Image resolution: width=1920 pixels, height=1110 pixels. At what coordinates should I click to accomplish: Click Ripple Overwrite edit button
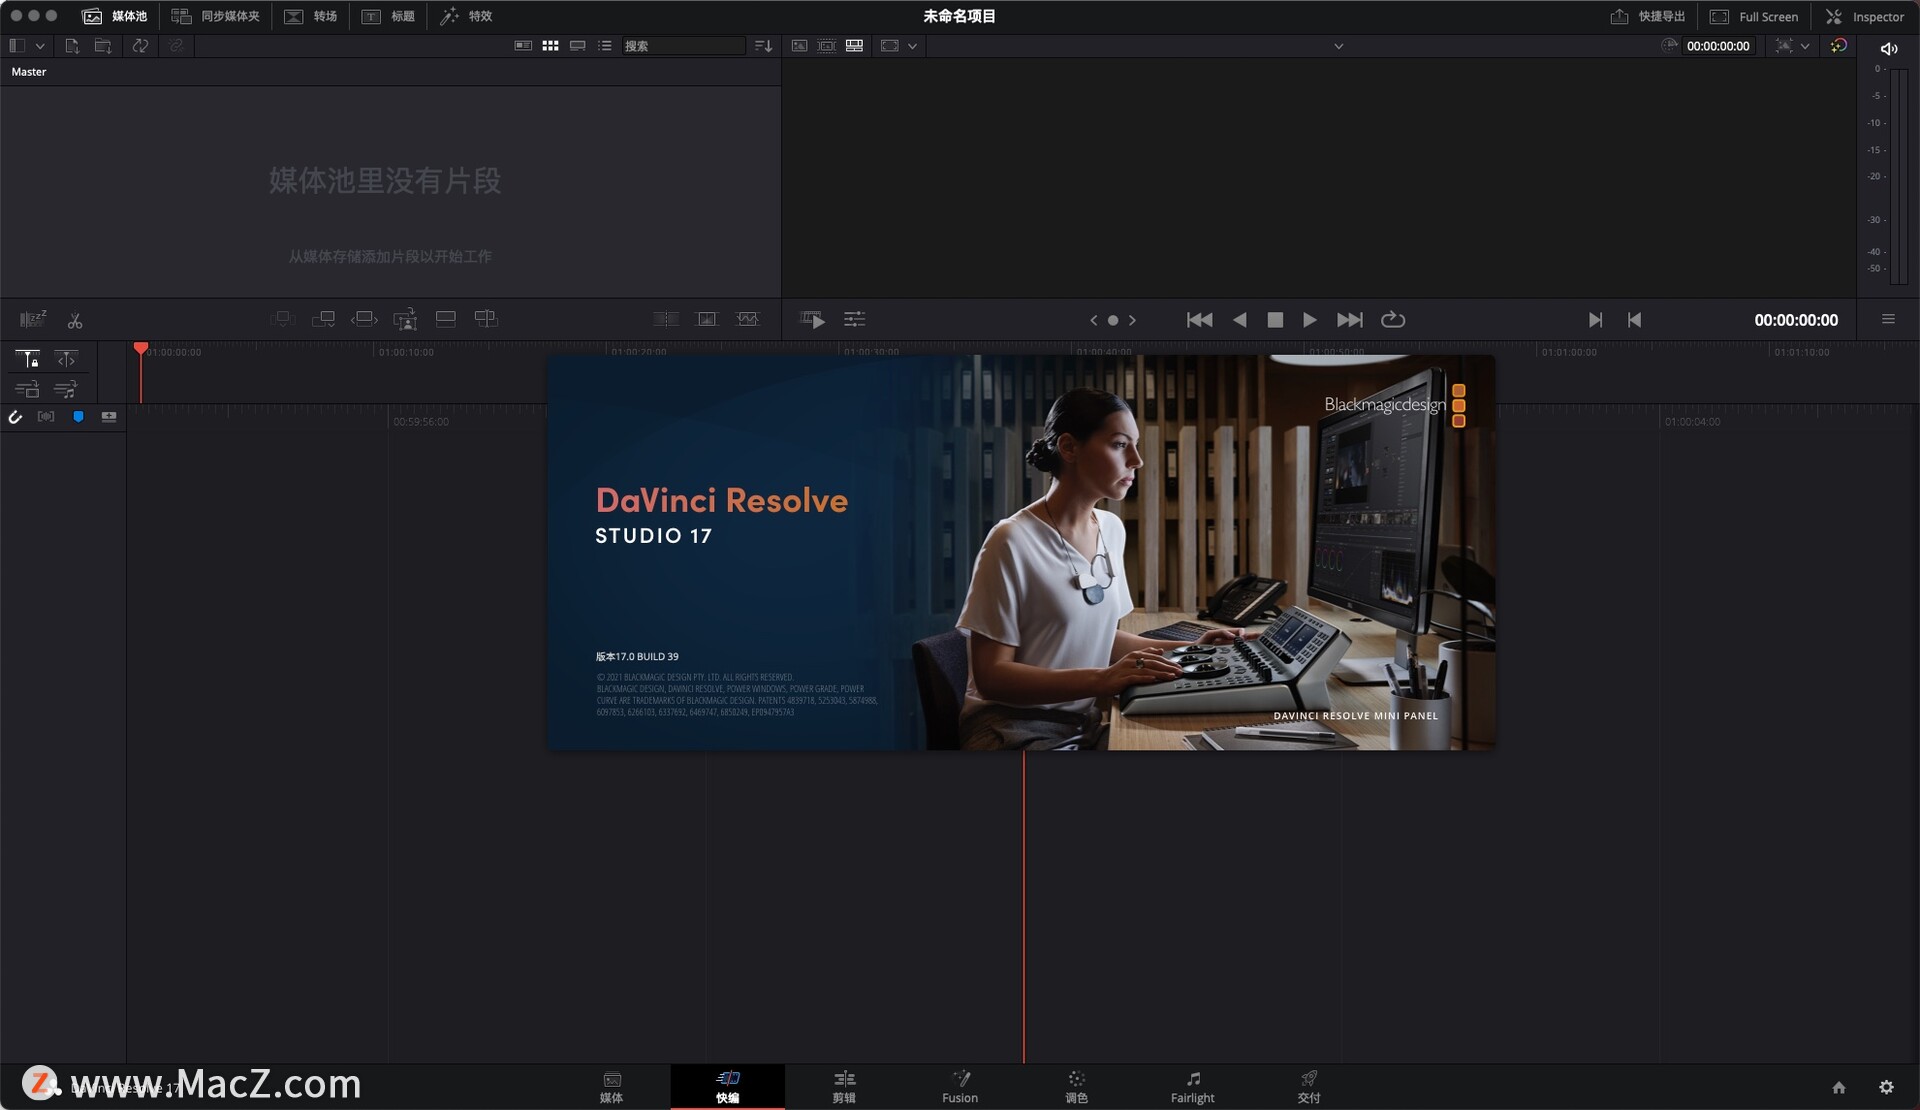pyautogui.click(x=364, y=319)
